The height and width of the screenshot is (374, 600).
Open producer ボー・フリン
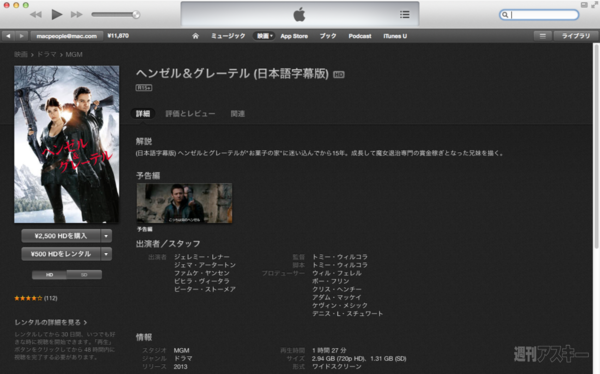pos(331,281)
